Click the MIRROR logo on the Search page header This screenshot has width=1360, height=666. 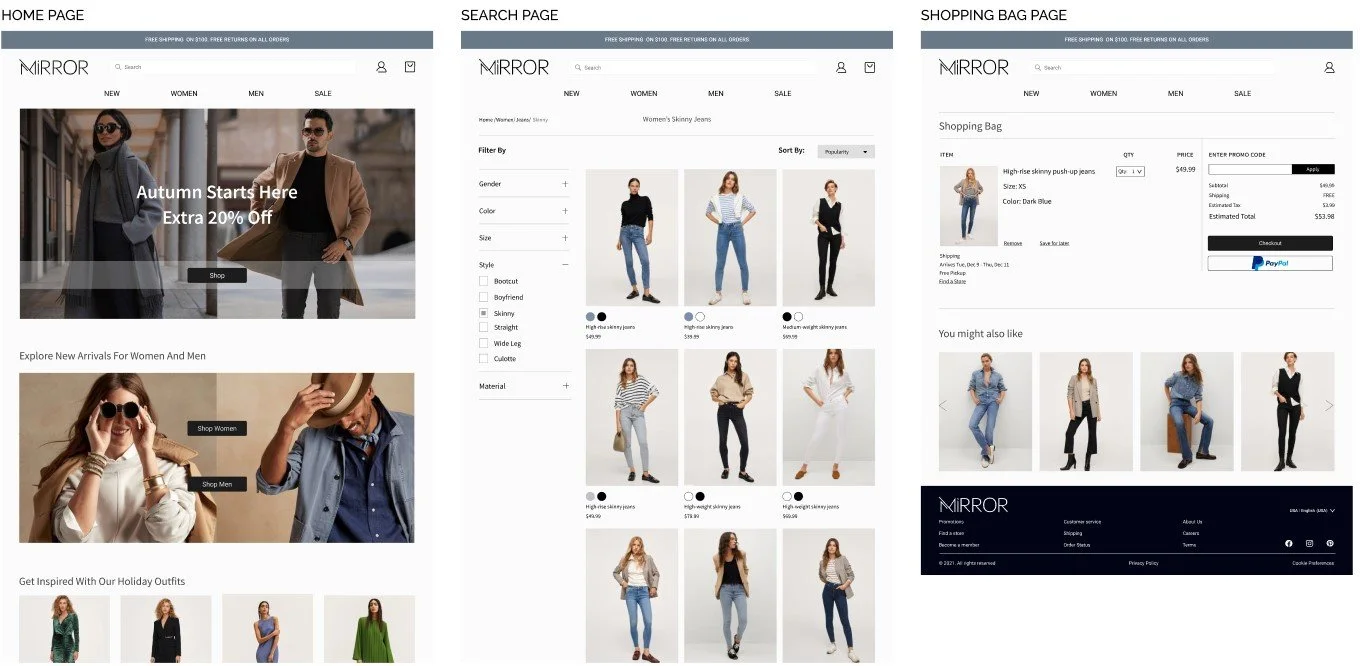click(514, 67)
